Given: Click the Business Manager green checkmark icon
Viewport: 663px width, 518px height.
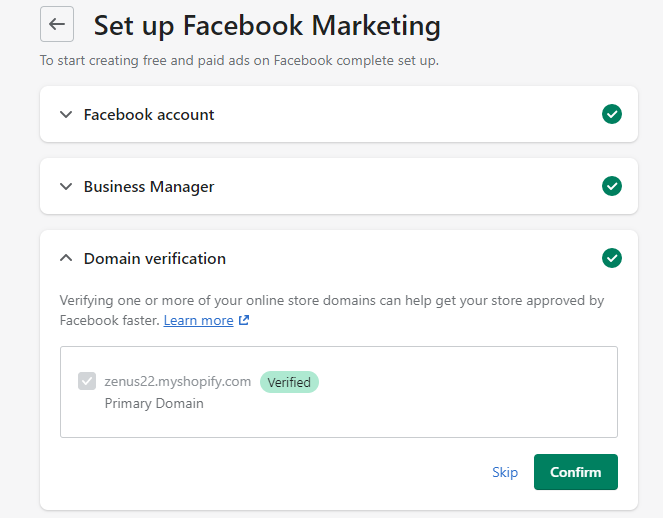Looking at the screenshot, I should pyautogui.click(x=612, y=186).
